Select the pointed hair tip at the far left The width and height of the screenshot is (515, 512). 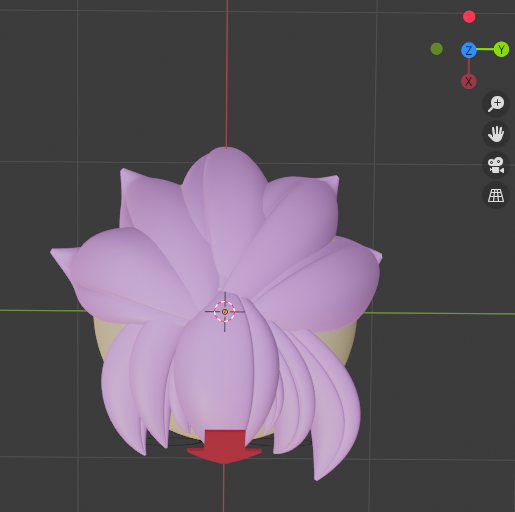[63, 258]
